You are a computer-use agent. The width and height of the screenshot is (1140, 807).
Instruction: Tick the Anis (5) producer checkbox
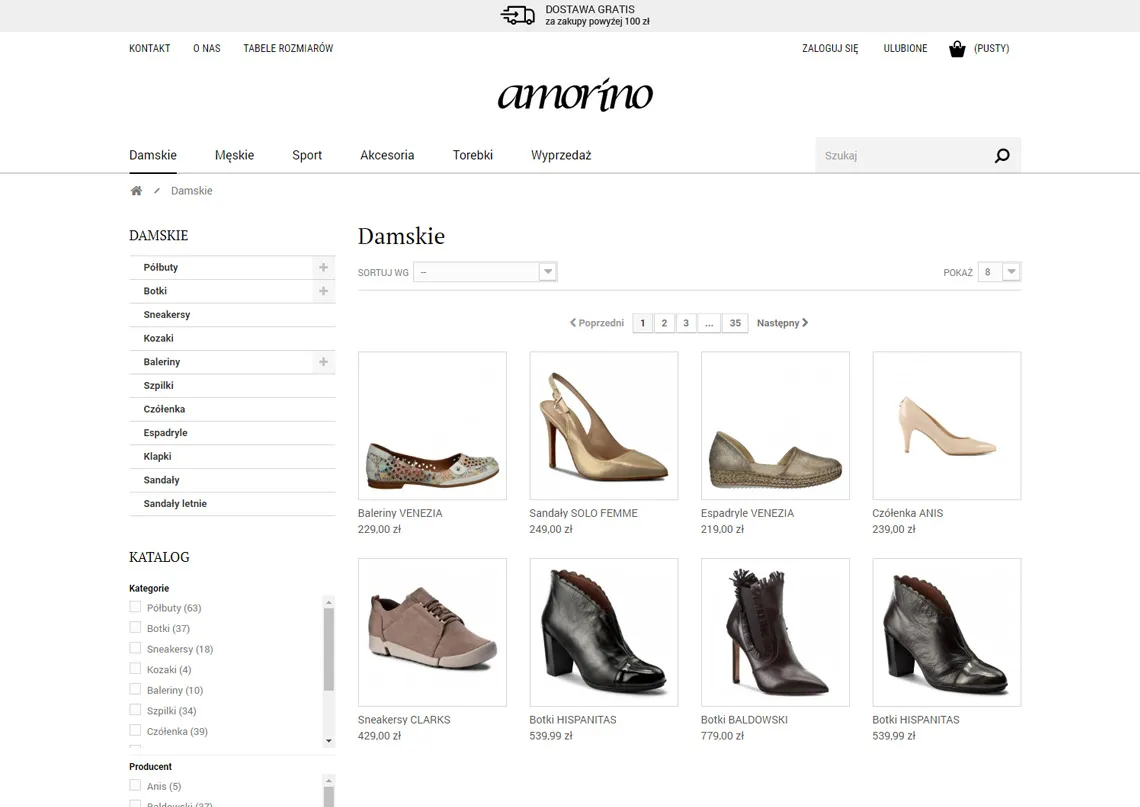point(135,786)
